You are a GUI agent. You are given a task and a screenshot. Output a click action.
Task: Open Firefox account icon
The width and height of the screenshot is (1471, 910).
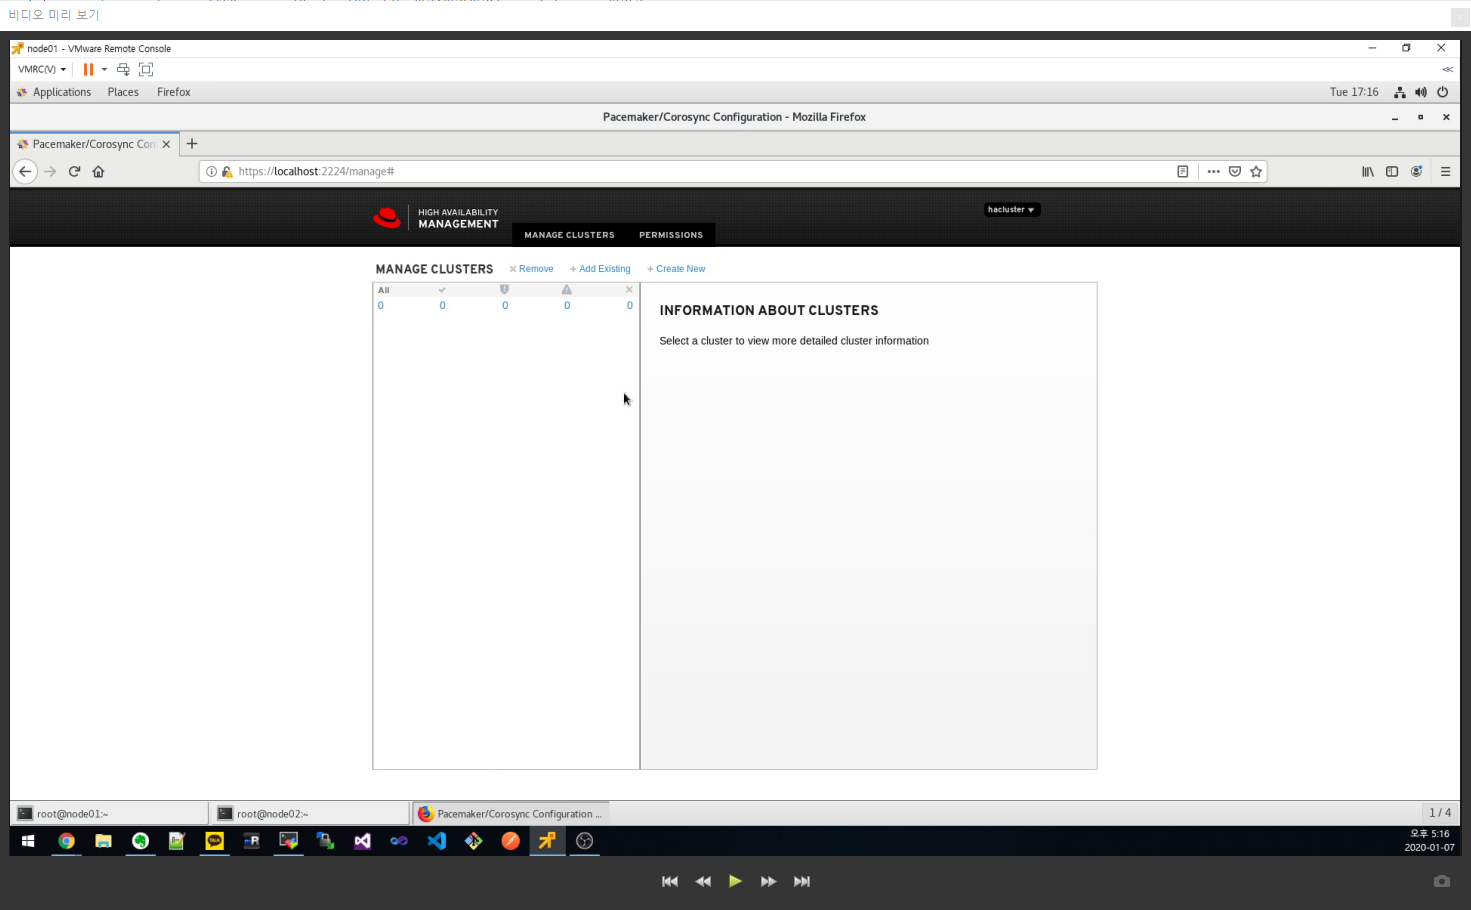1416,171
